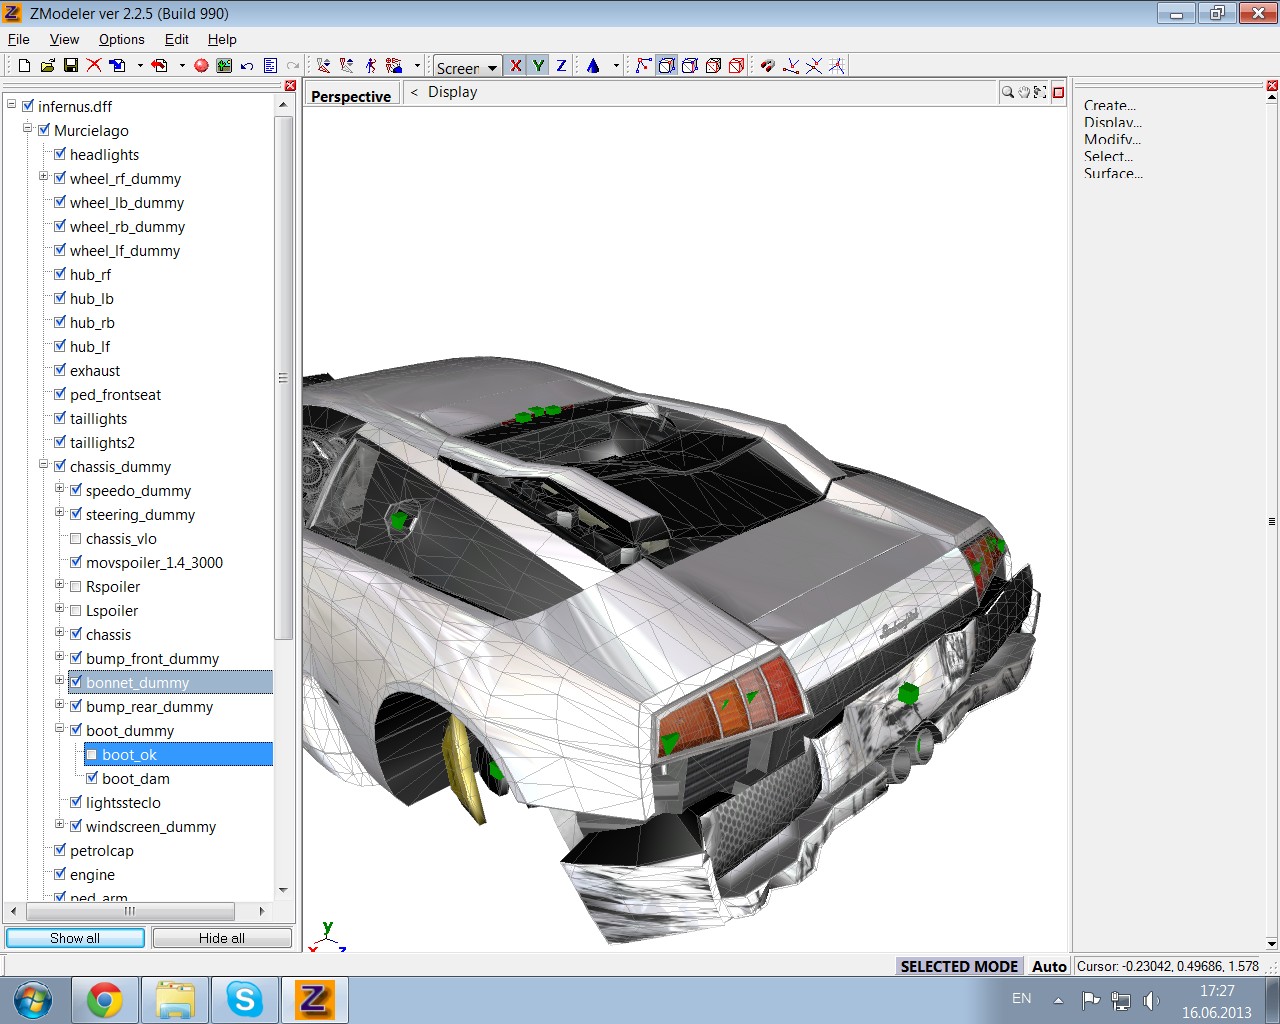
Task: Toggle the X axis button
Action: pyautogui.click(x=515, y=65)
